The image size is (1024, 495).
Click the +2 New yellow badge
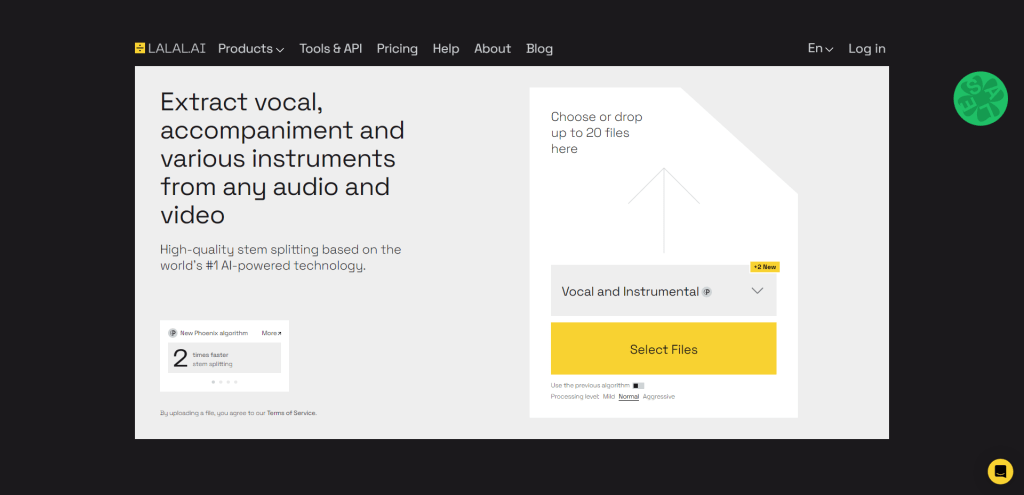click(x=765, y=267)
